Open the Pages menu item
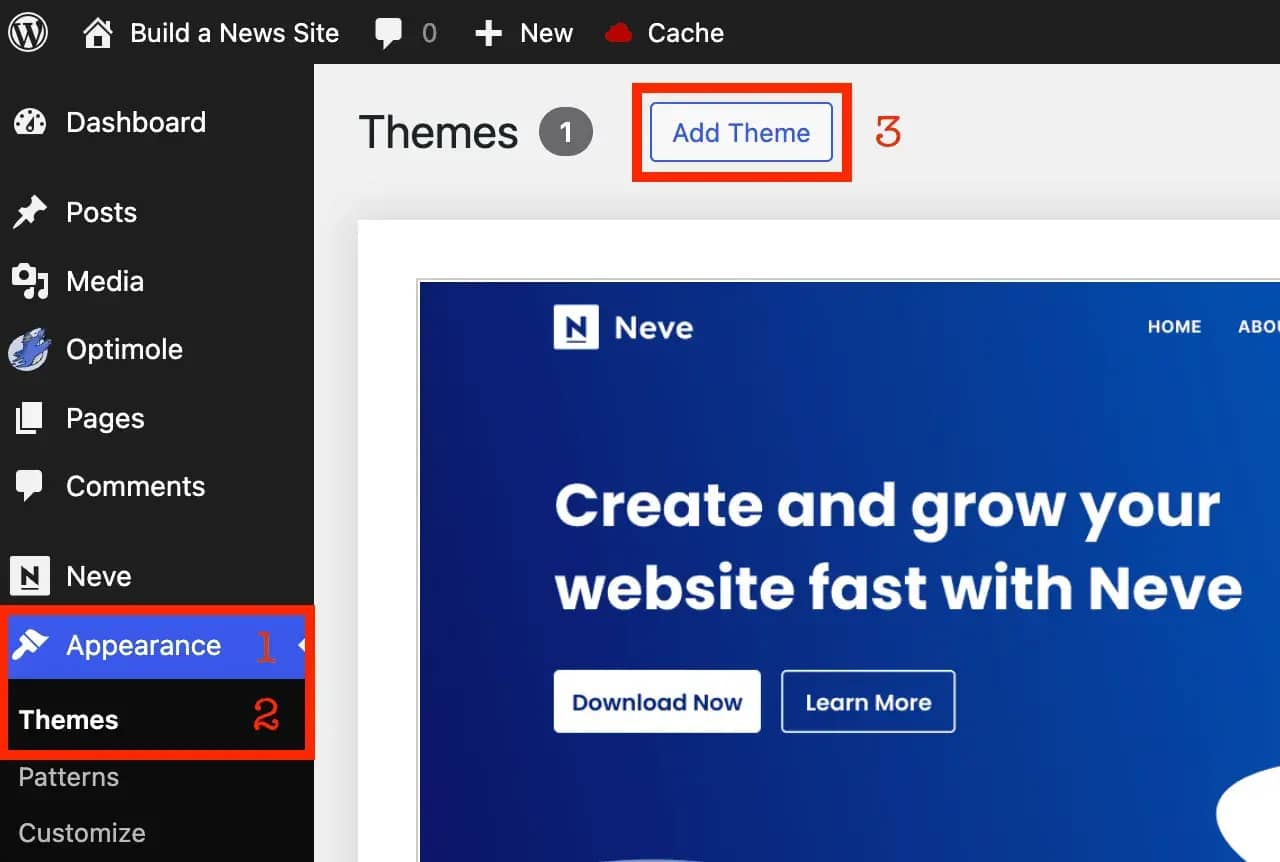1280x862 pixels. point(105,418)
